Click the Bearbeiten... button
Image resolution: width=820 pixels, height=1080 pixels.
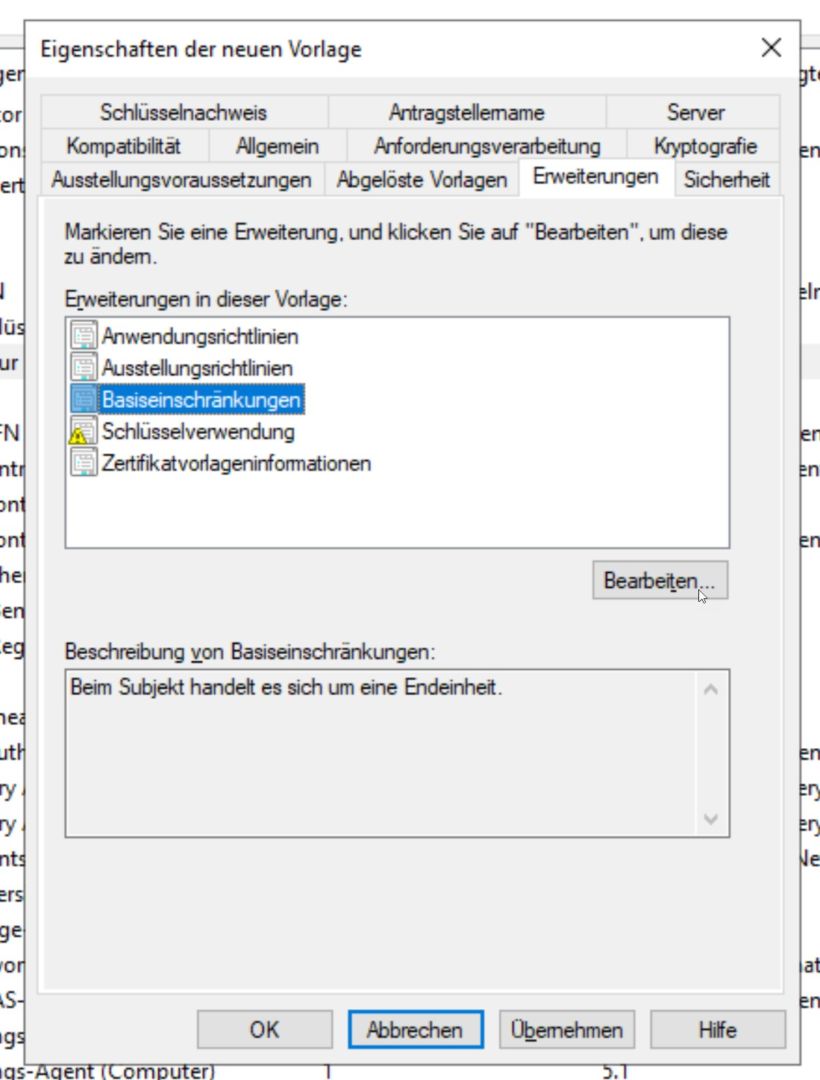pyautogui.click(x=660, y=581)
